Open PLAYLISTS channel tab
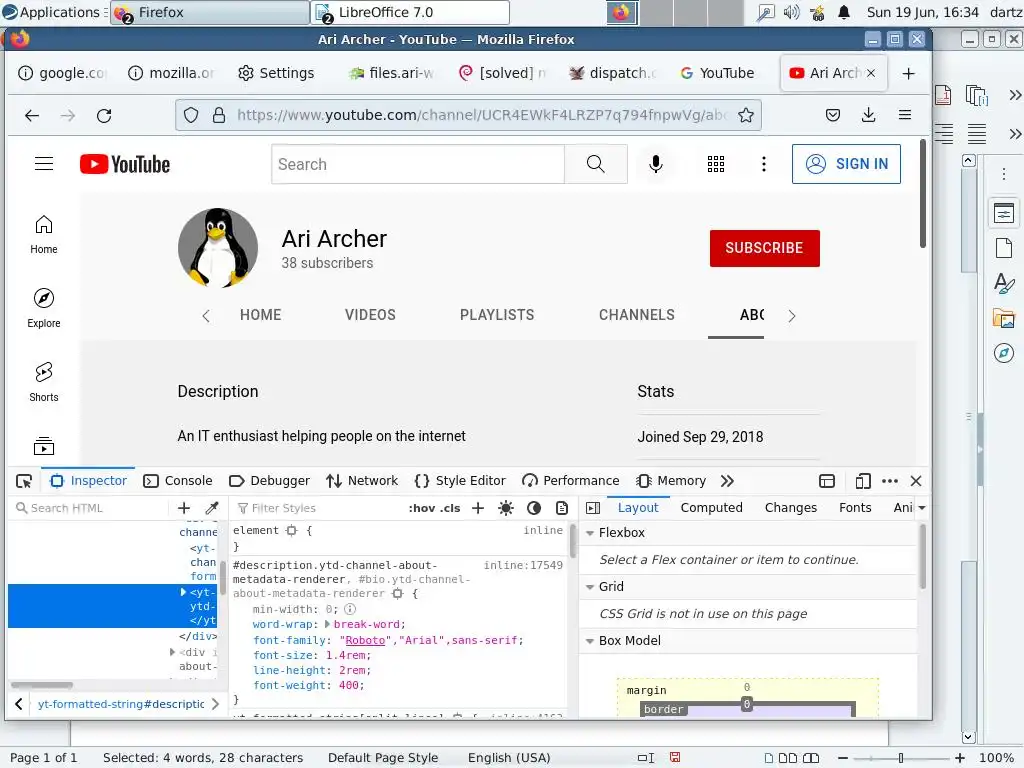The height and width of the screenshot is (768, 1024). pyautogui.click(x=497, y=315)
